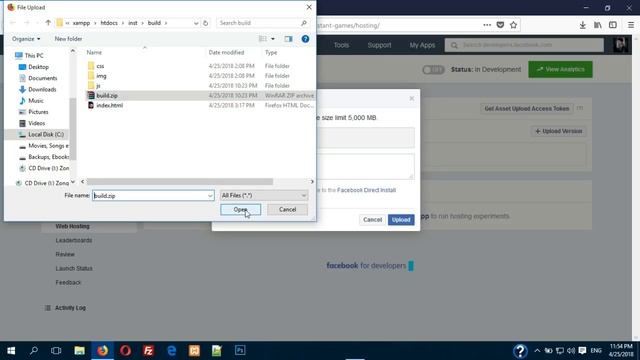This screenshot has width=640, height=360.
Task: Open the Organize menu
Action: [26, 39]
